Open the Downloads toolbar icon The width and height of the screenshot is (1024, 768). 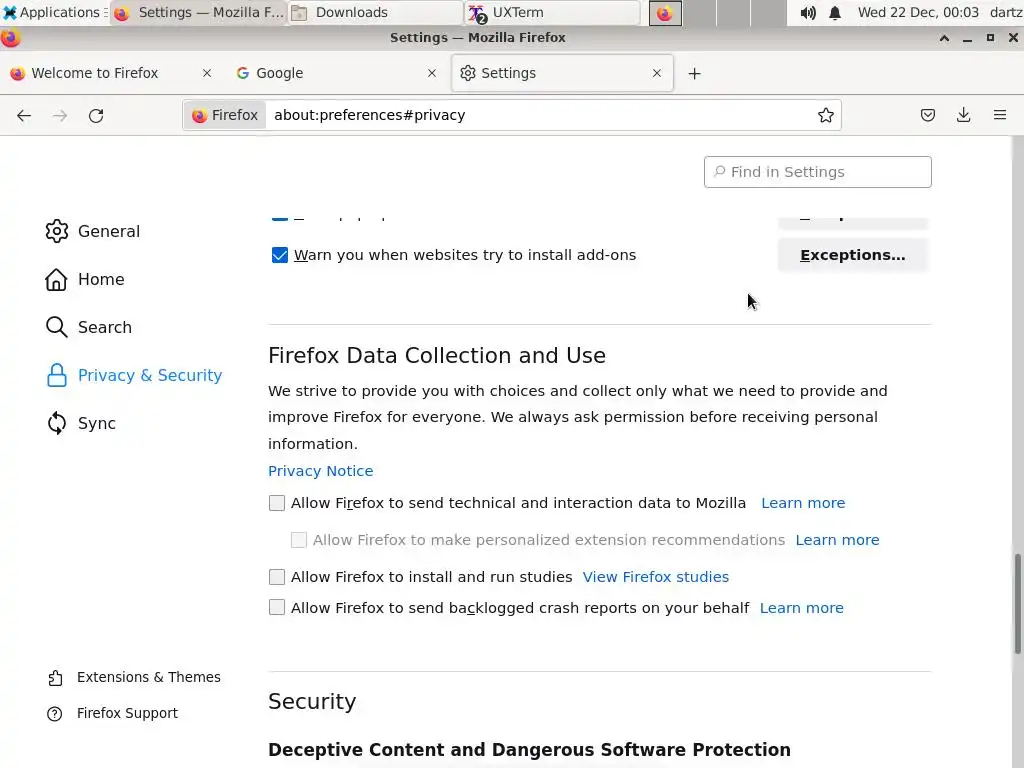(964, 115)
